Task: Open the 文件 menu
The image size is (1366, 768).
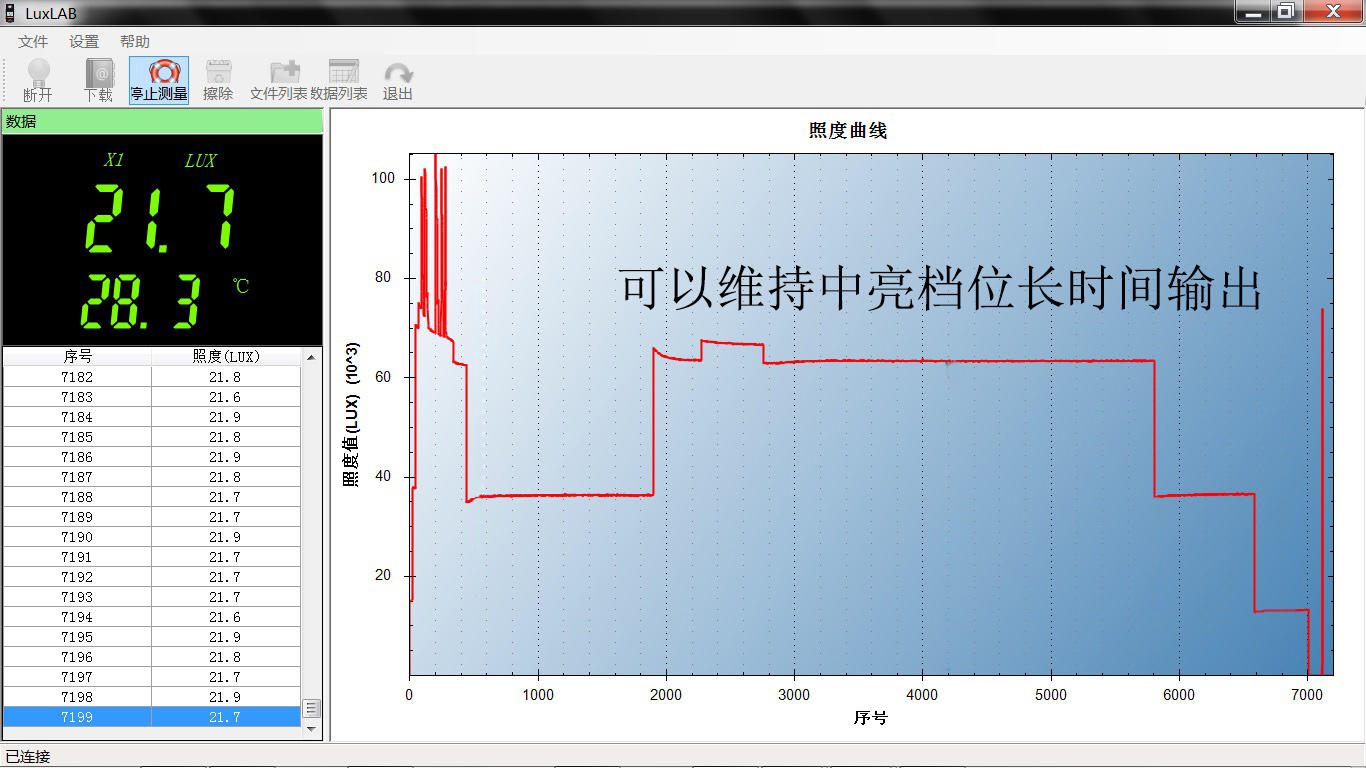Action: click(x=32, y=41)
